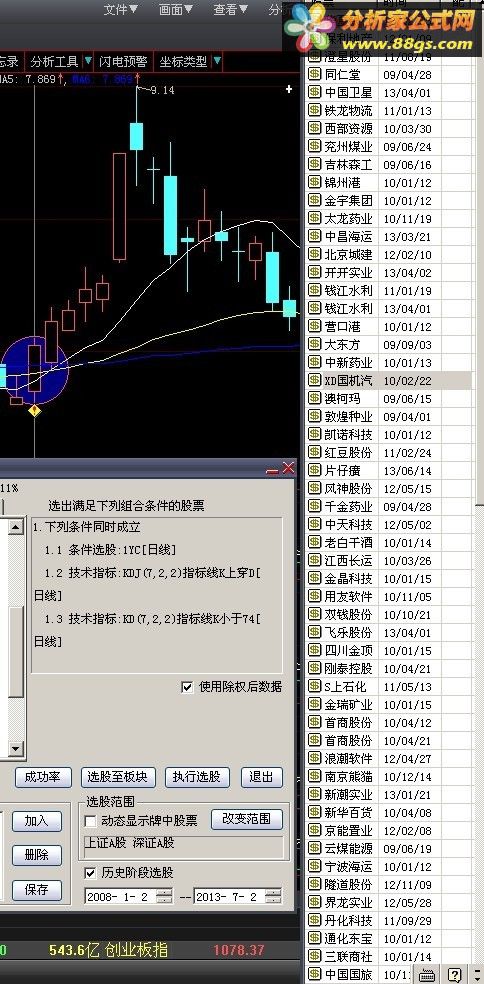Open the 分析工具 dropdown arrow
The image size is (484, 984).
(x=89, y=61)
